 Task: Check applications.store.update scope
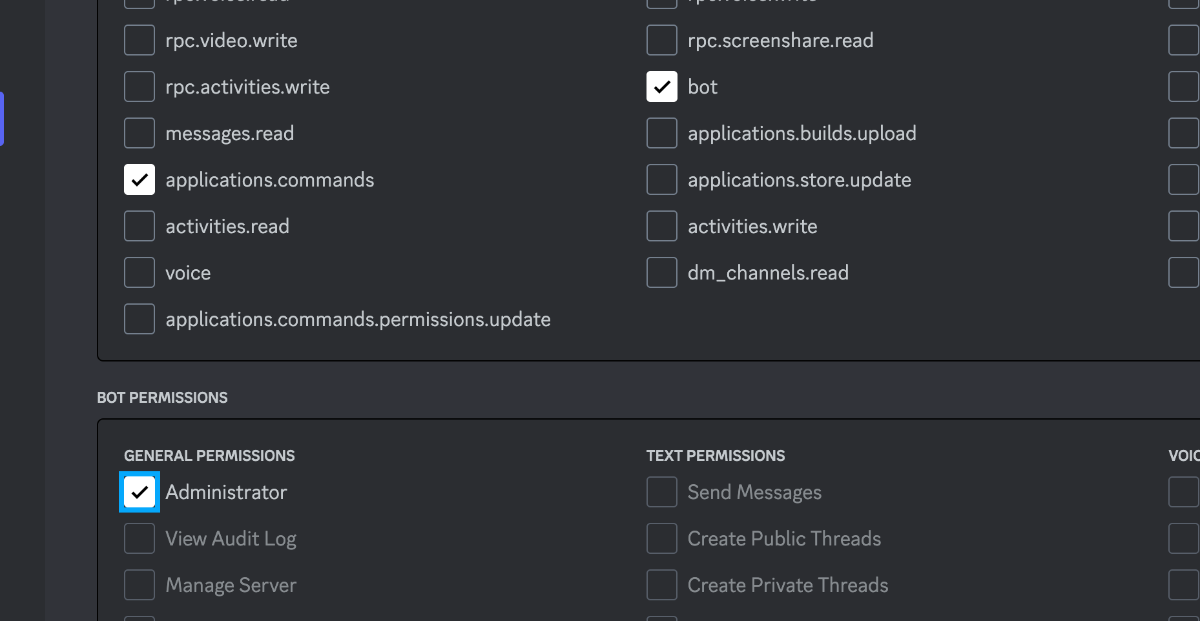click(x=662, y=180)
